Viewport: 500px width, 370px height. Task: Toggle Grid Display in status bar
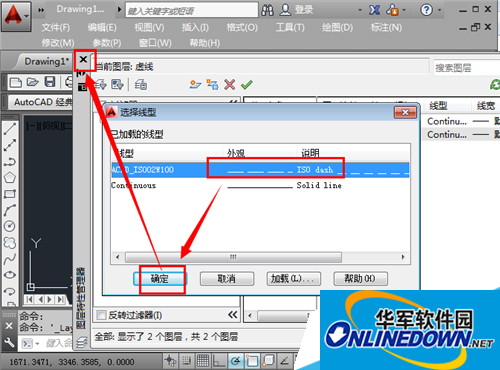(x=203, y=361)
